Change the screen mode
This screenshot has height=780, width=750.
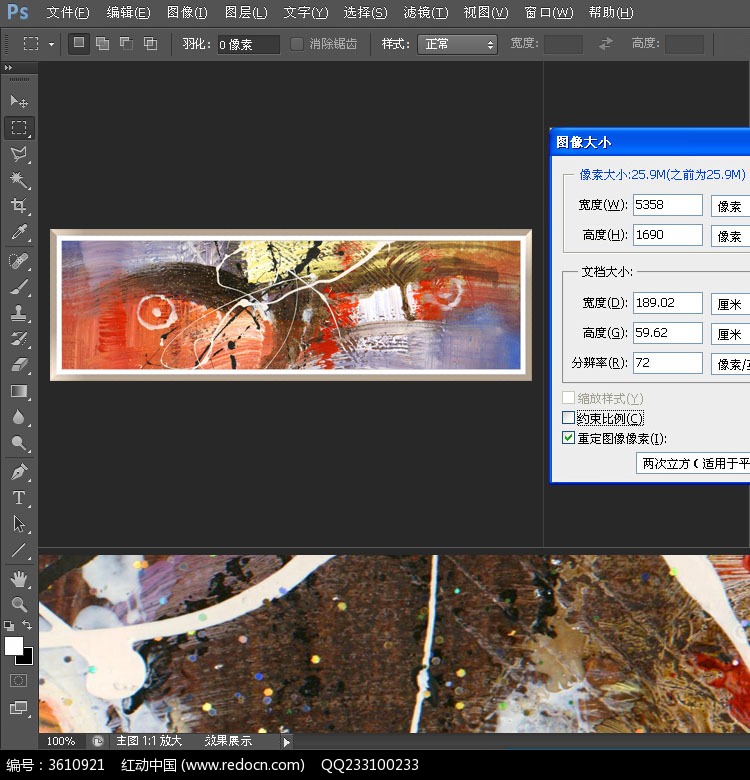pyautogui.click(x=18, y=707)
